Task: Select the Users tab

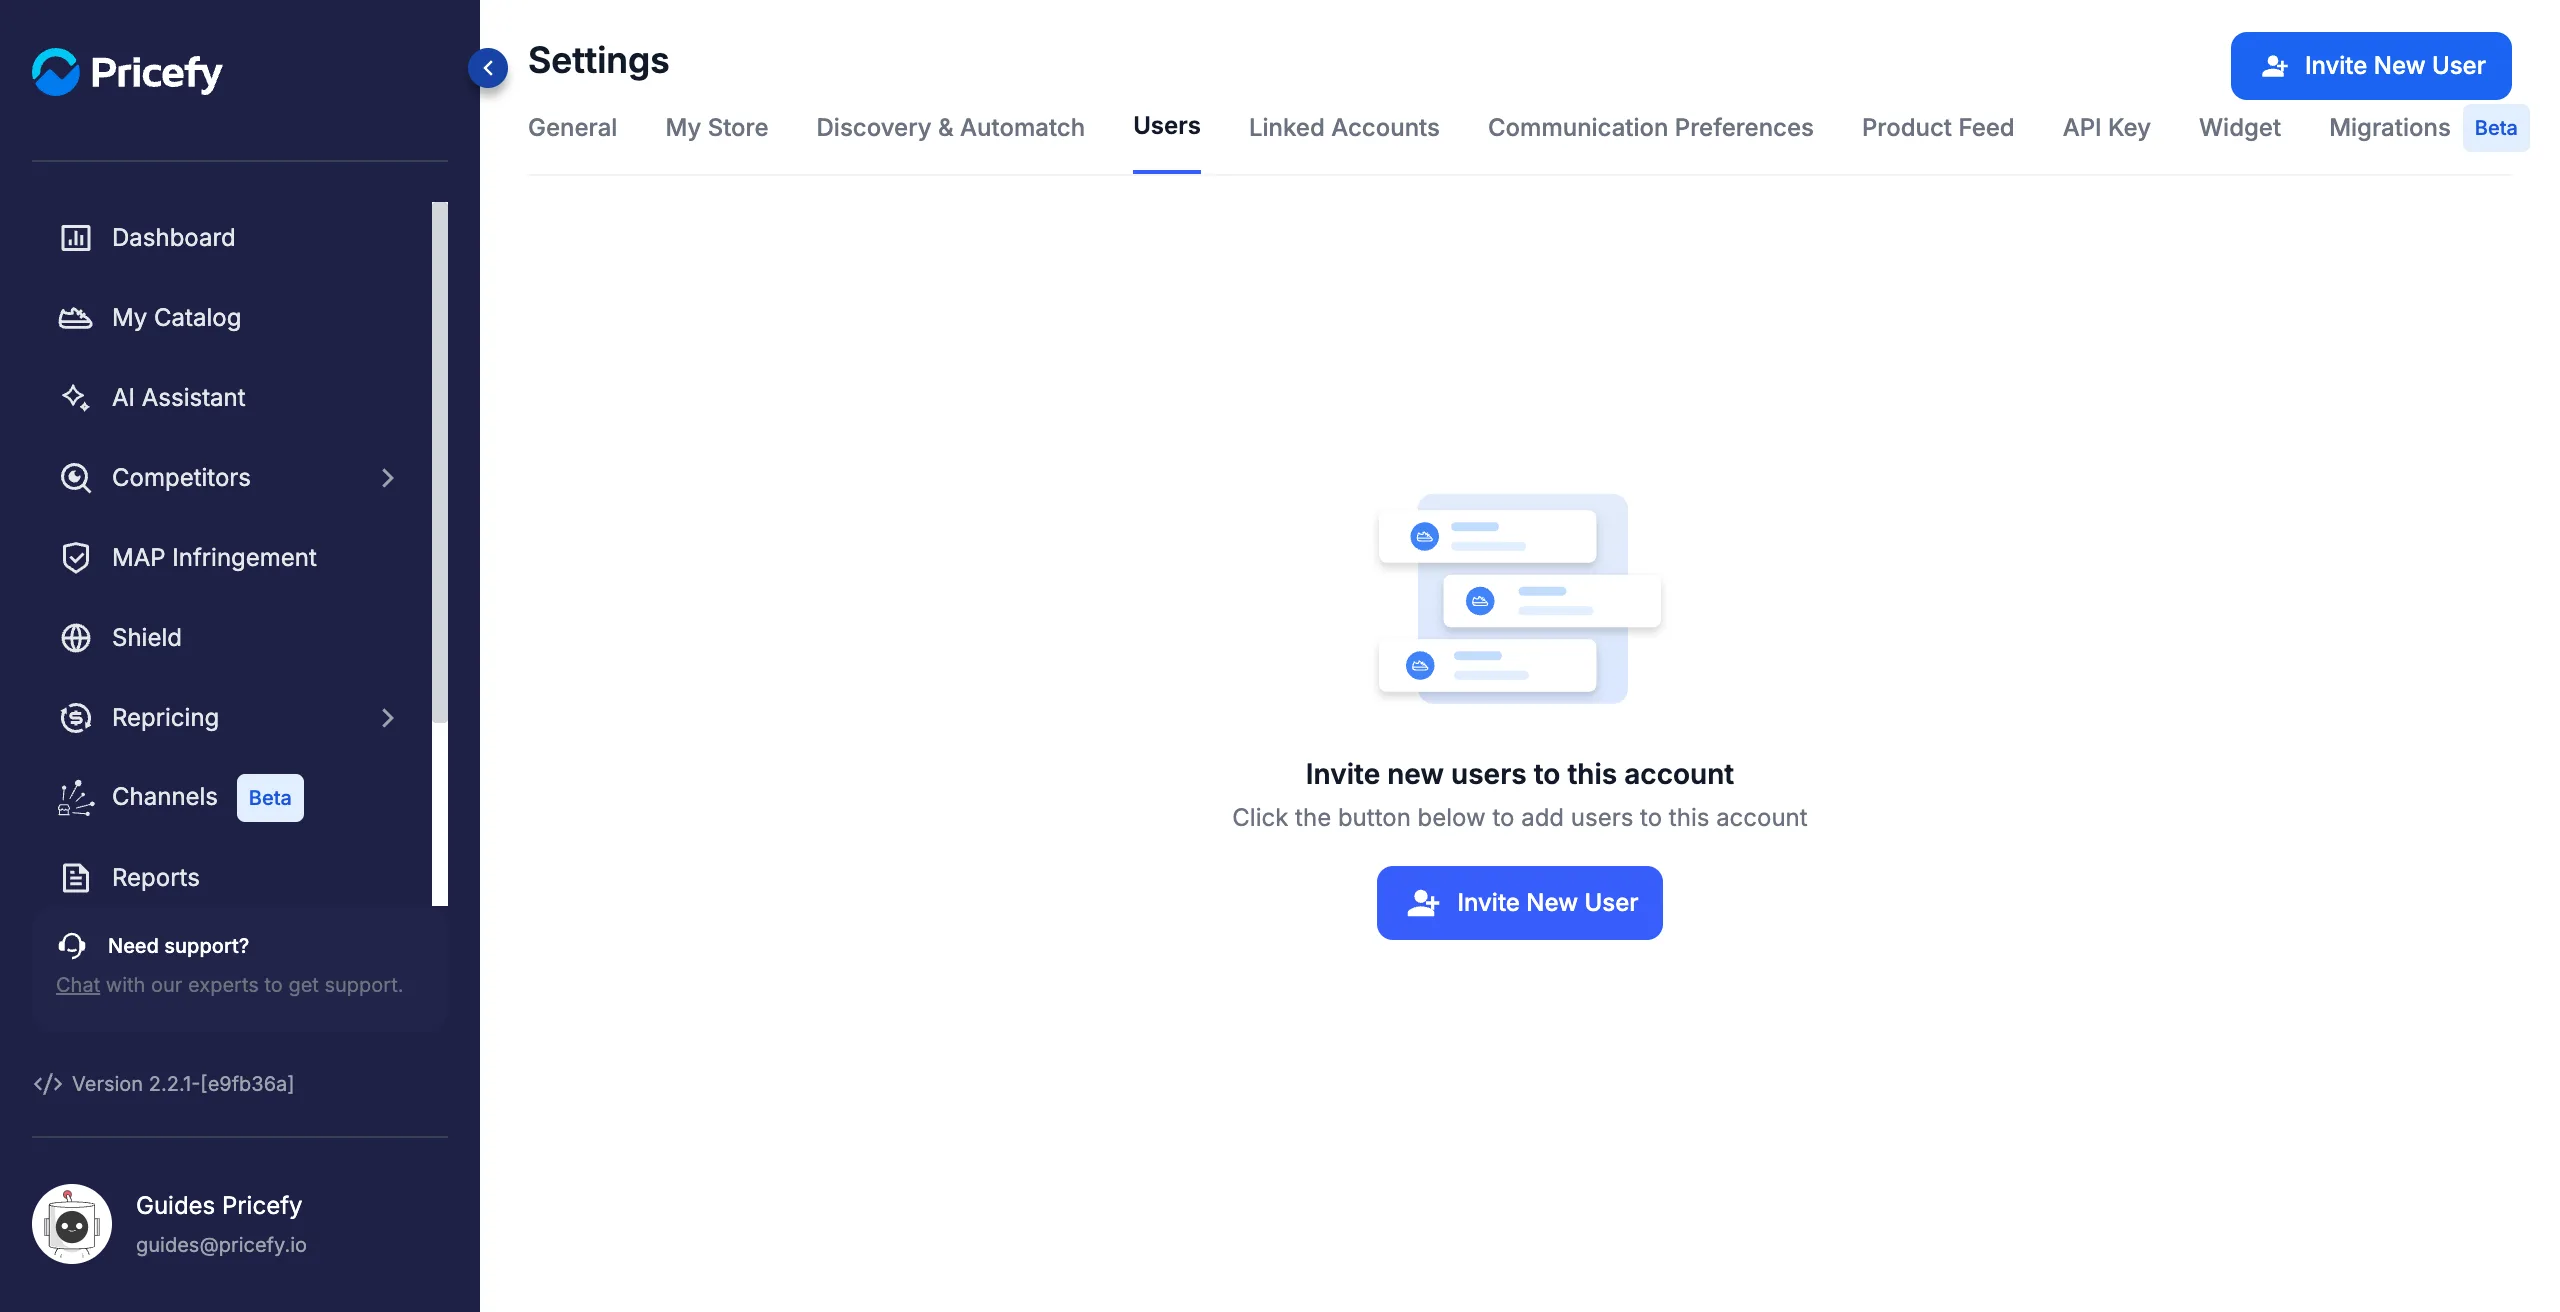Action: click(1167, 126)
